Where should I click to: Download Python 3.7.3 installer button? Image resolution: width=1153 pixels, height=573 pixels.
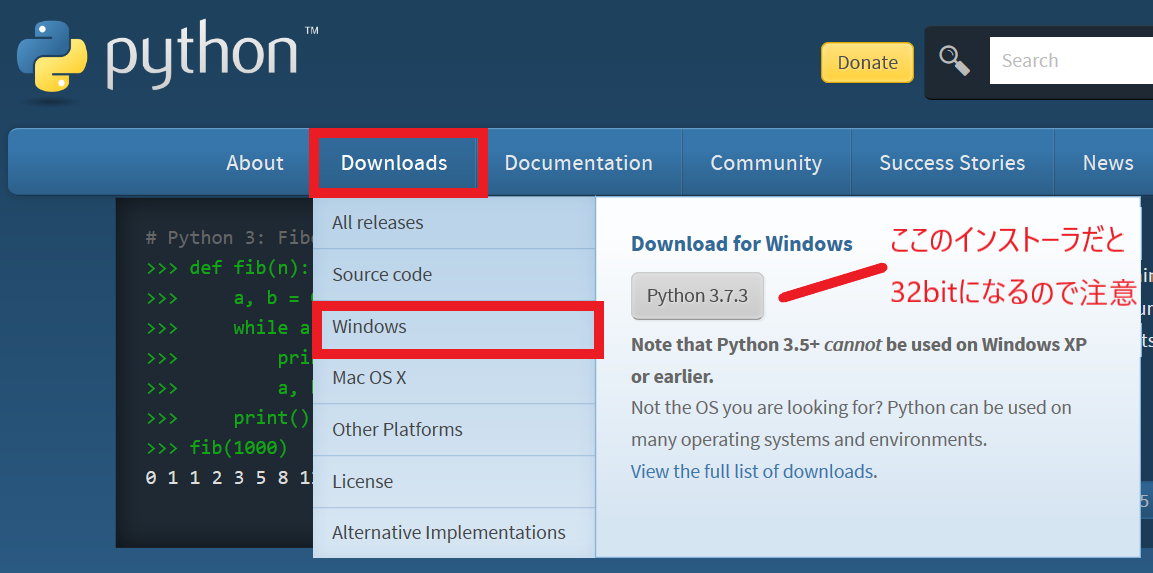click(697, 296)
